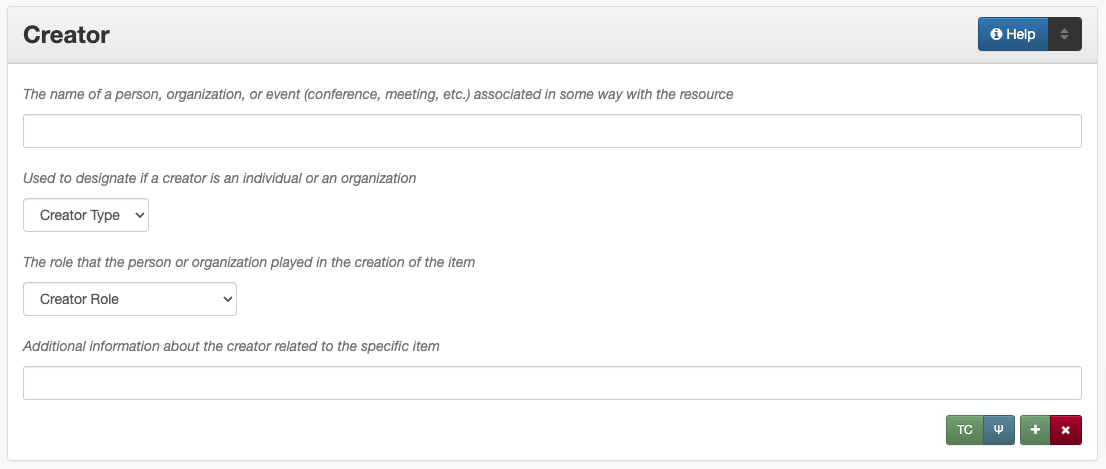
Task: Click blank space left of the TC button
Action: [x=500, y=430]
